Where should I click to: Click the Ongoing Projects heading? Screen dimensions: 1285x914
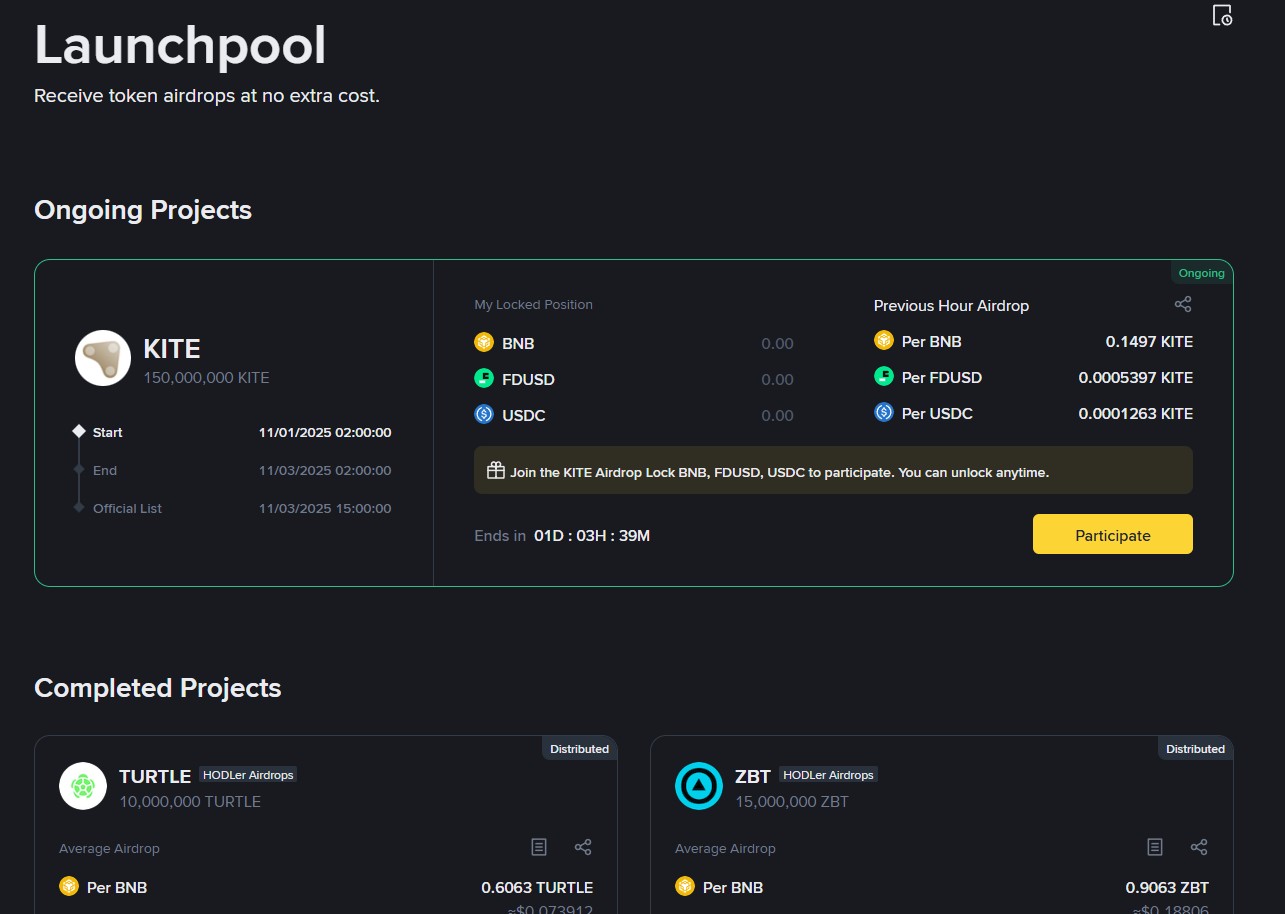tap(143, 210)
